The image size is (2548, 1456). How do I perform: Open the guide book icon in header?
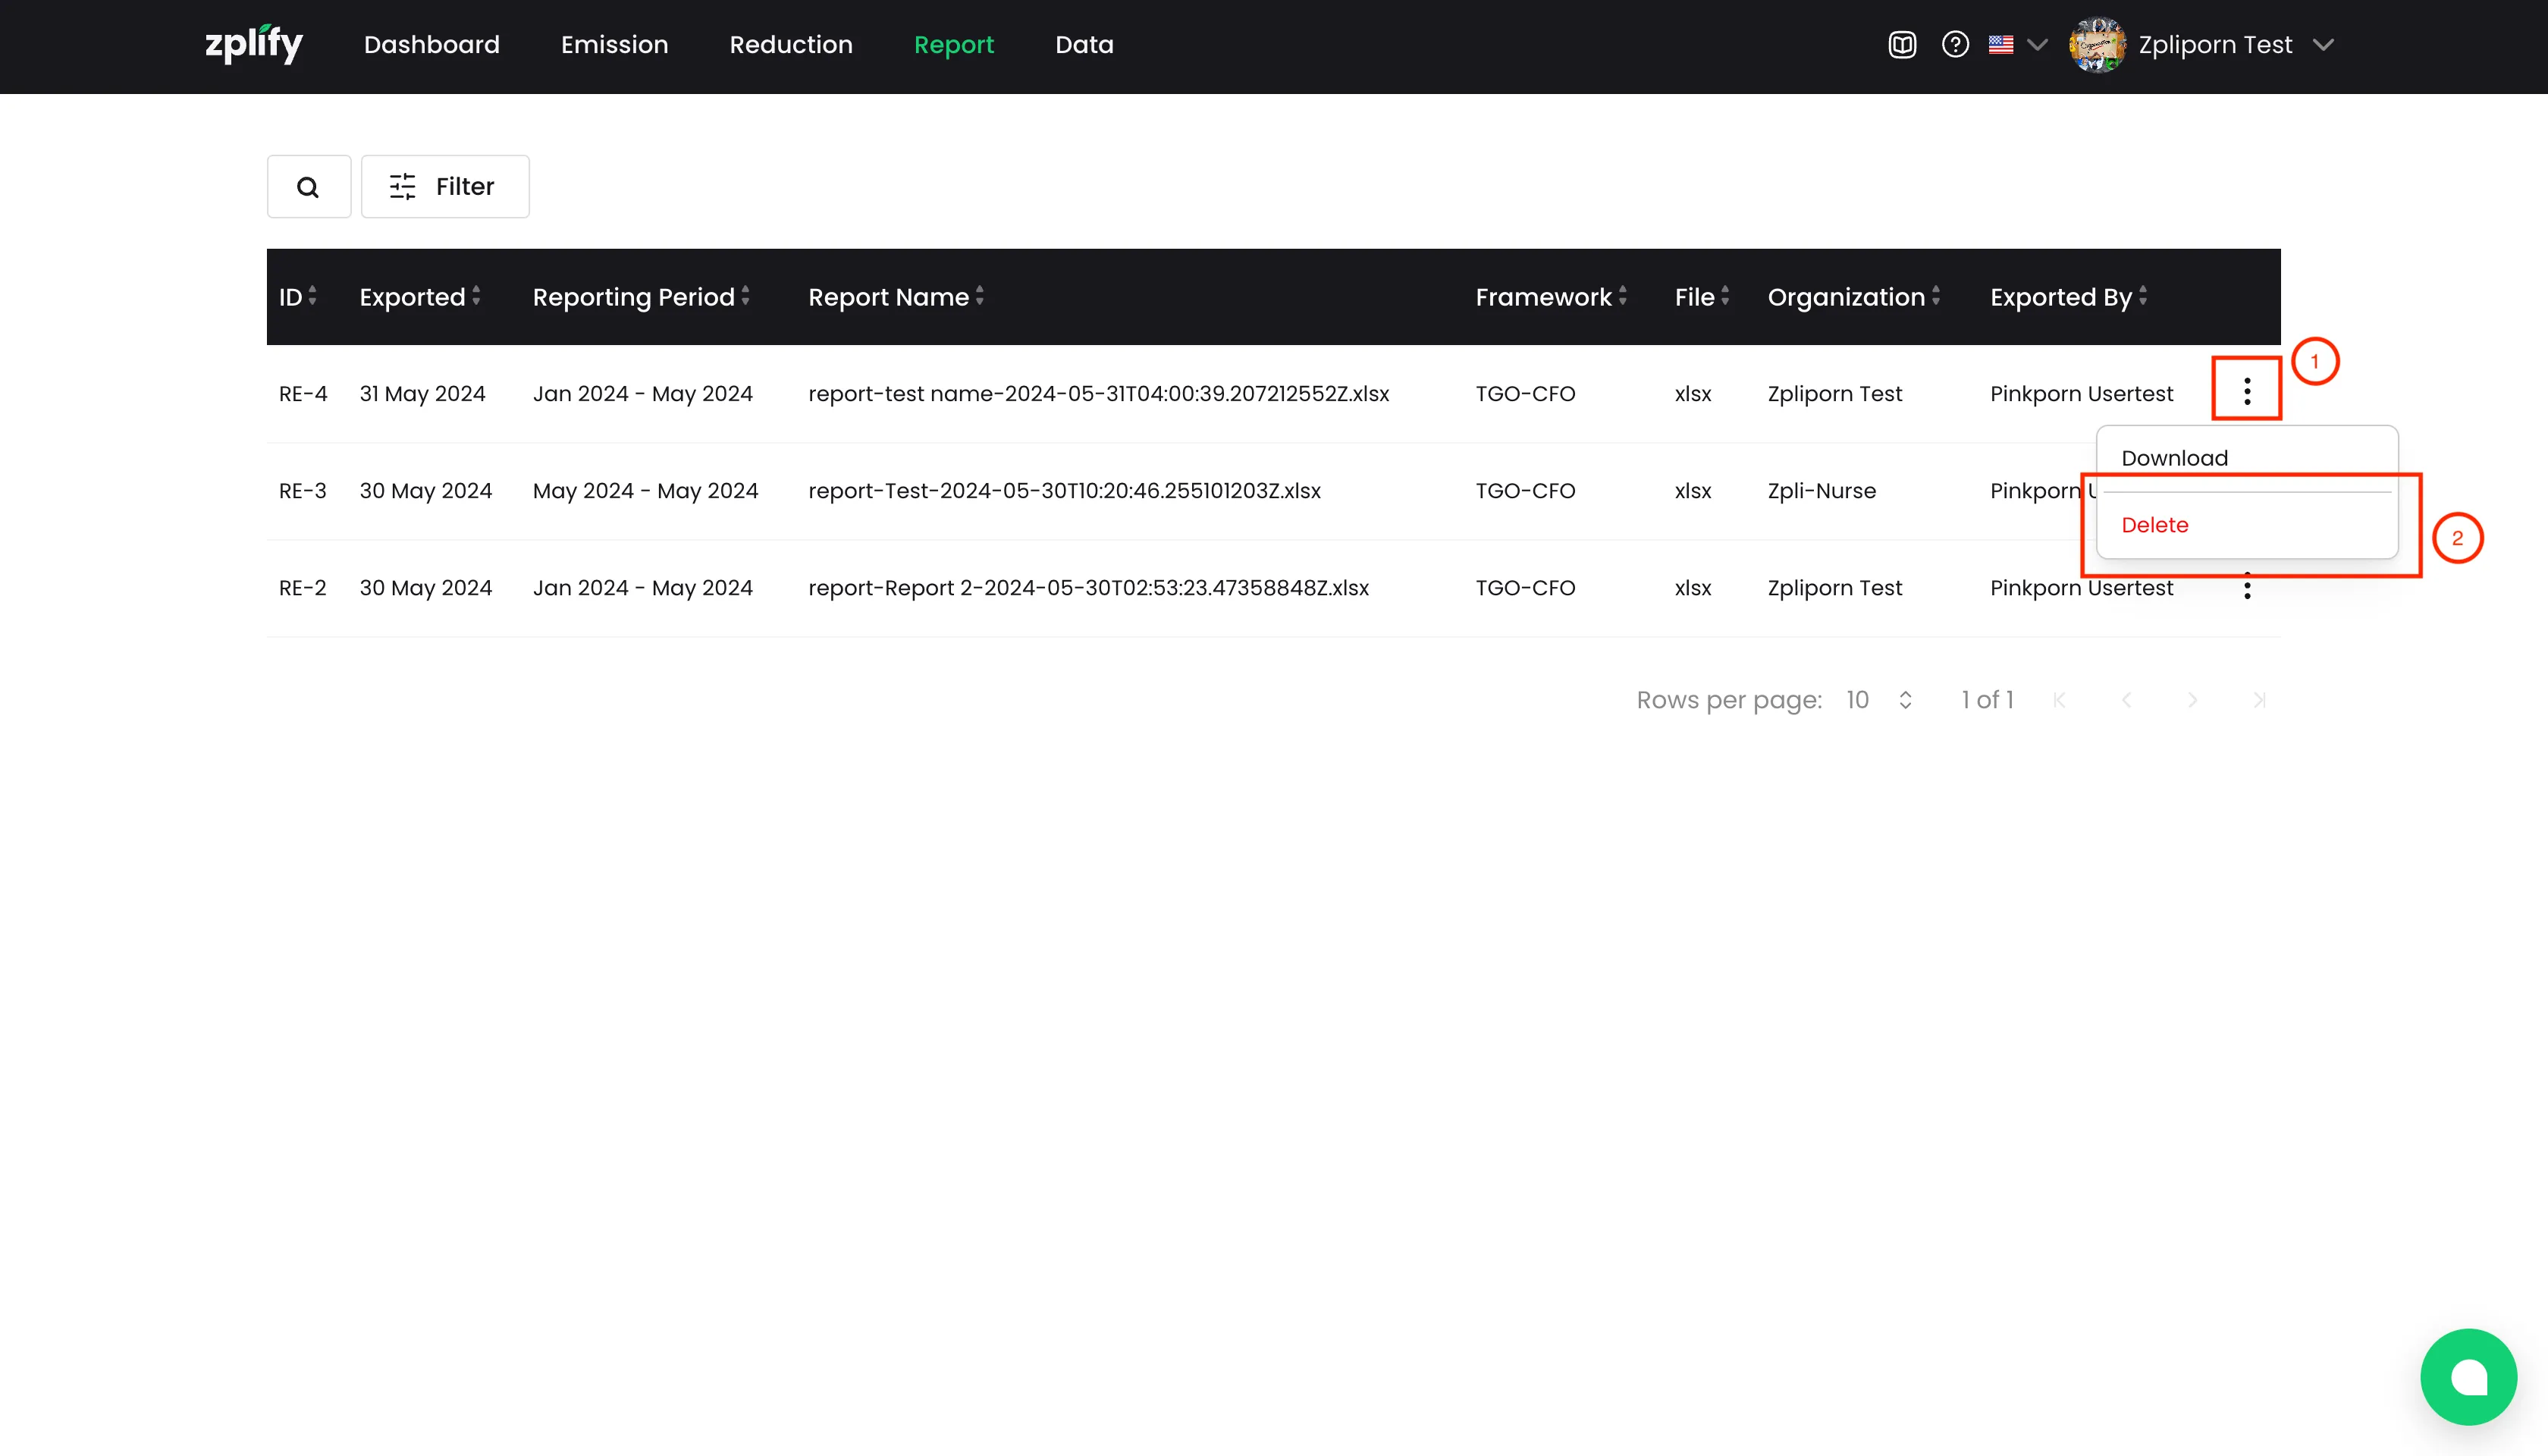tap(1901, 45)
